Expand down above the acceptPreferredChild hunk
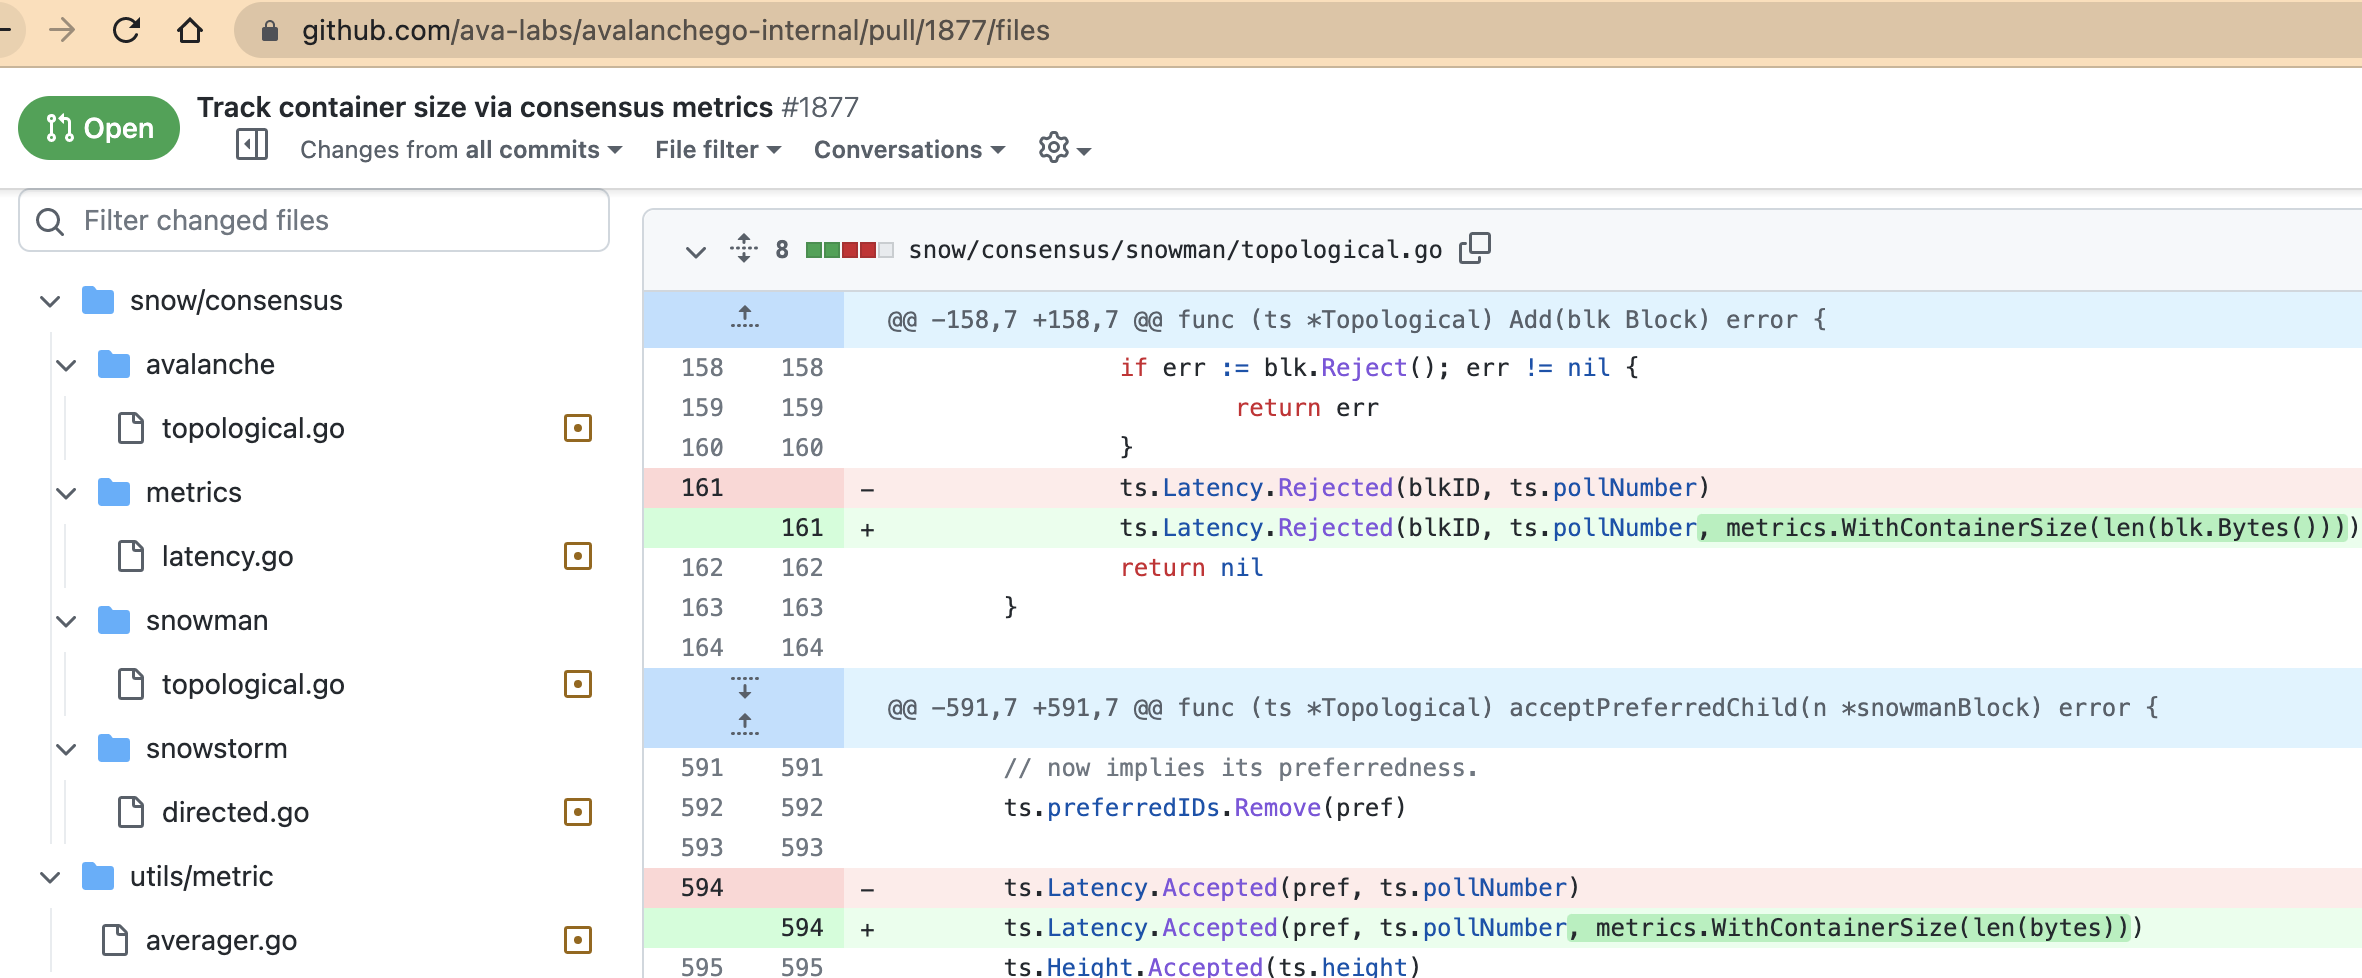The image size is (2362, 978). pyautogui.click(x=744, y=689)
